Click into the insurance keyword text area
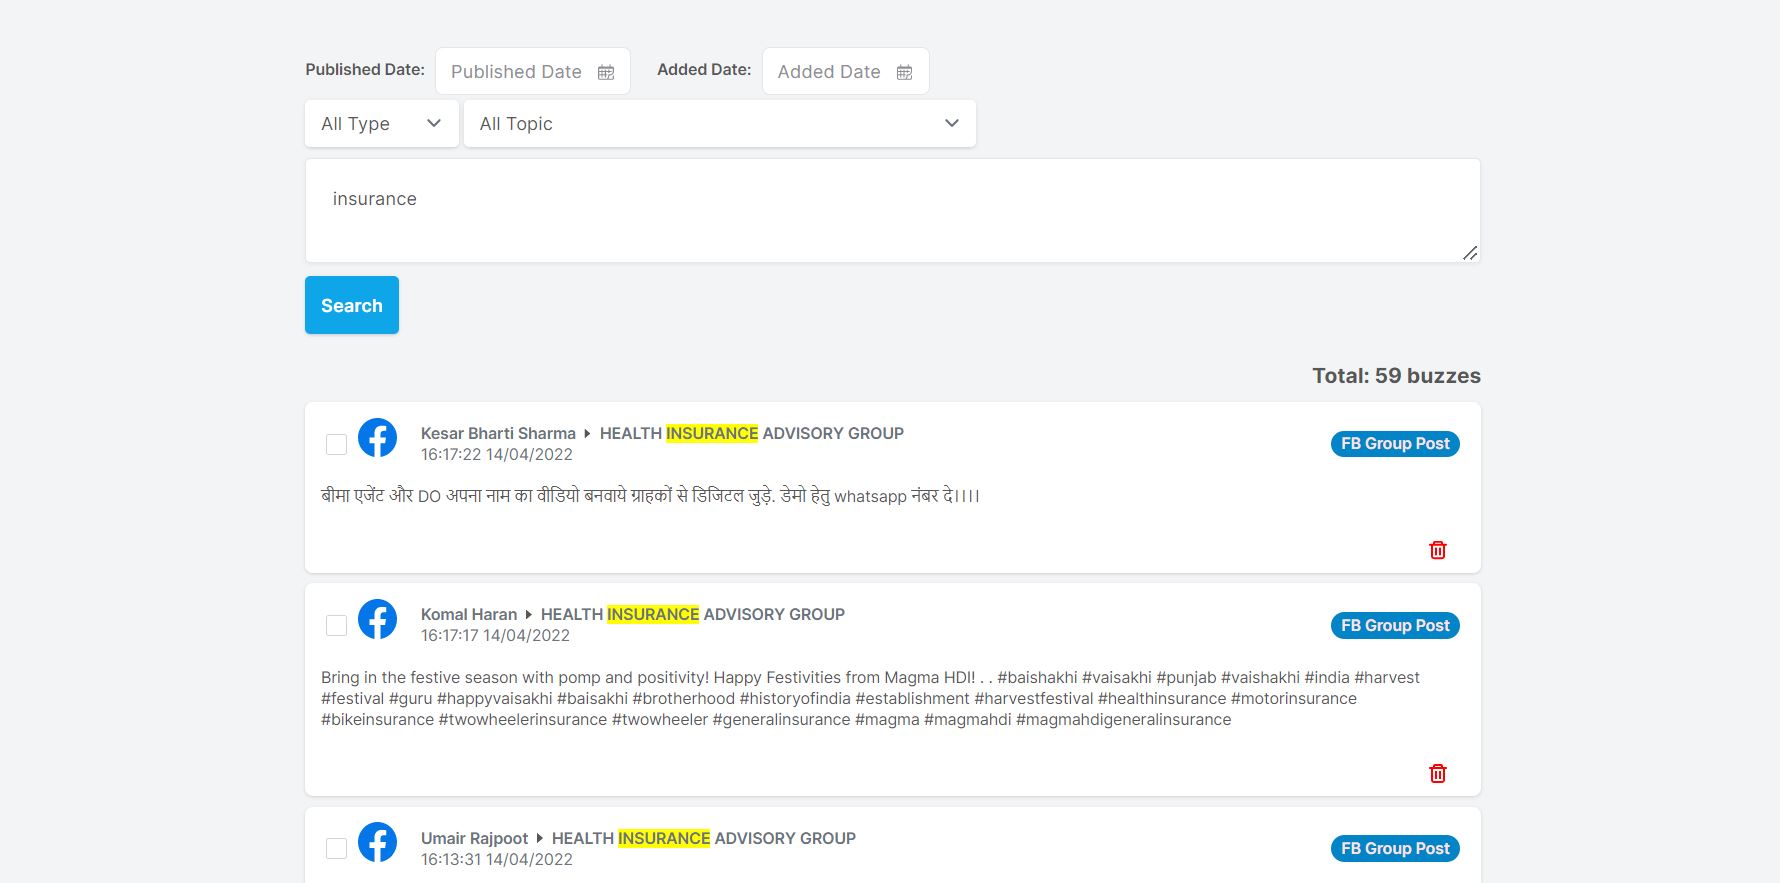This screenshot has height=883, width=1780. (x=892, y=211)
